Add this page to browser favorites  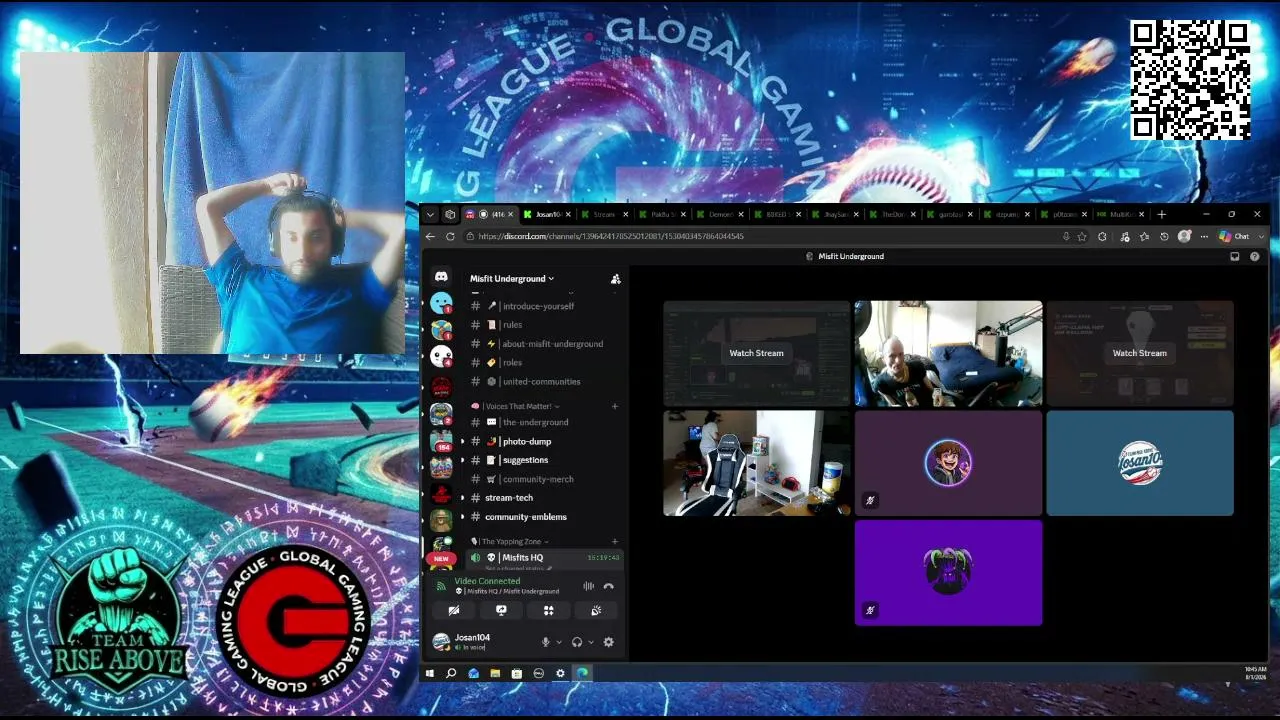click(x=1082, y=236)
